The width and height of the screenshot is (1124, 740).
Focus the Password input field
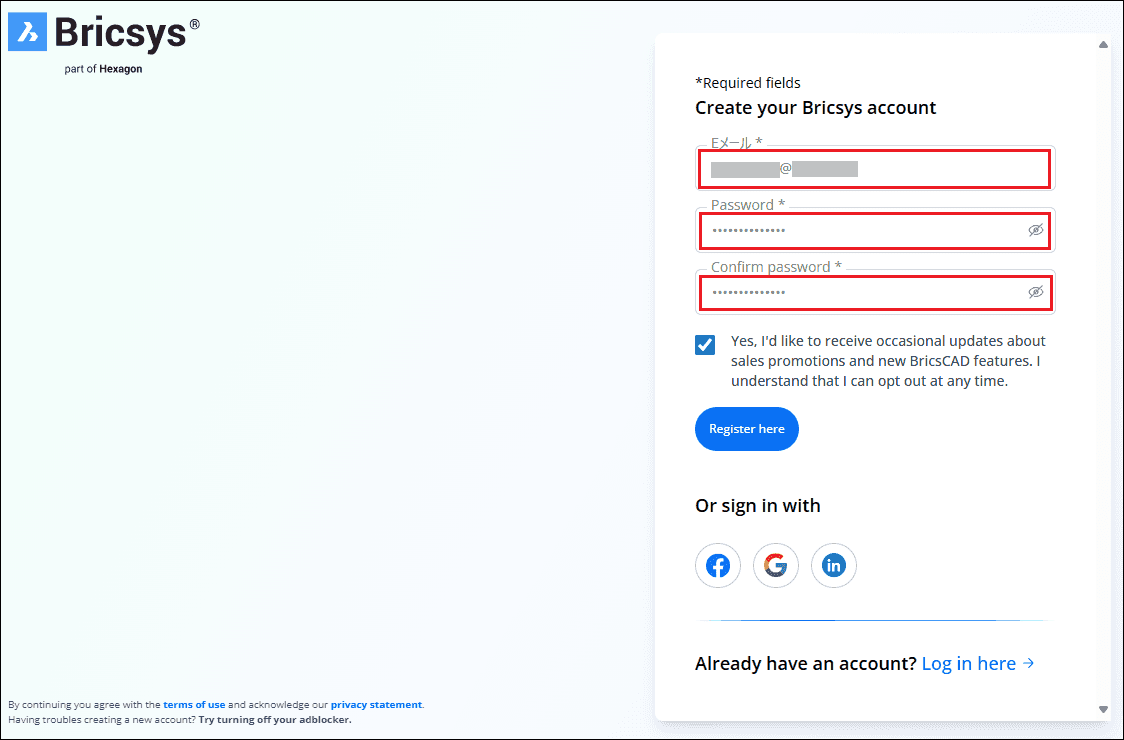click(860, 231)
